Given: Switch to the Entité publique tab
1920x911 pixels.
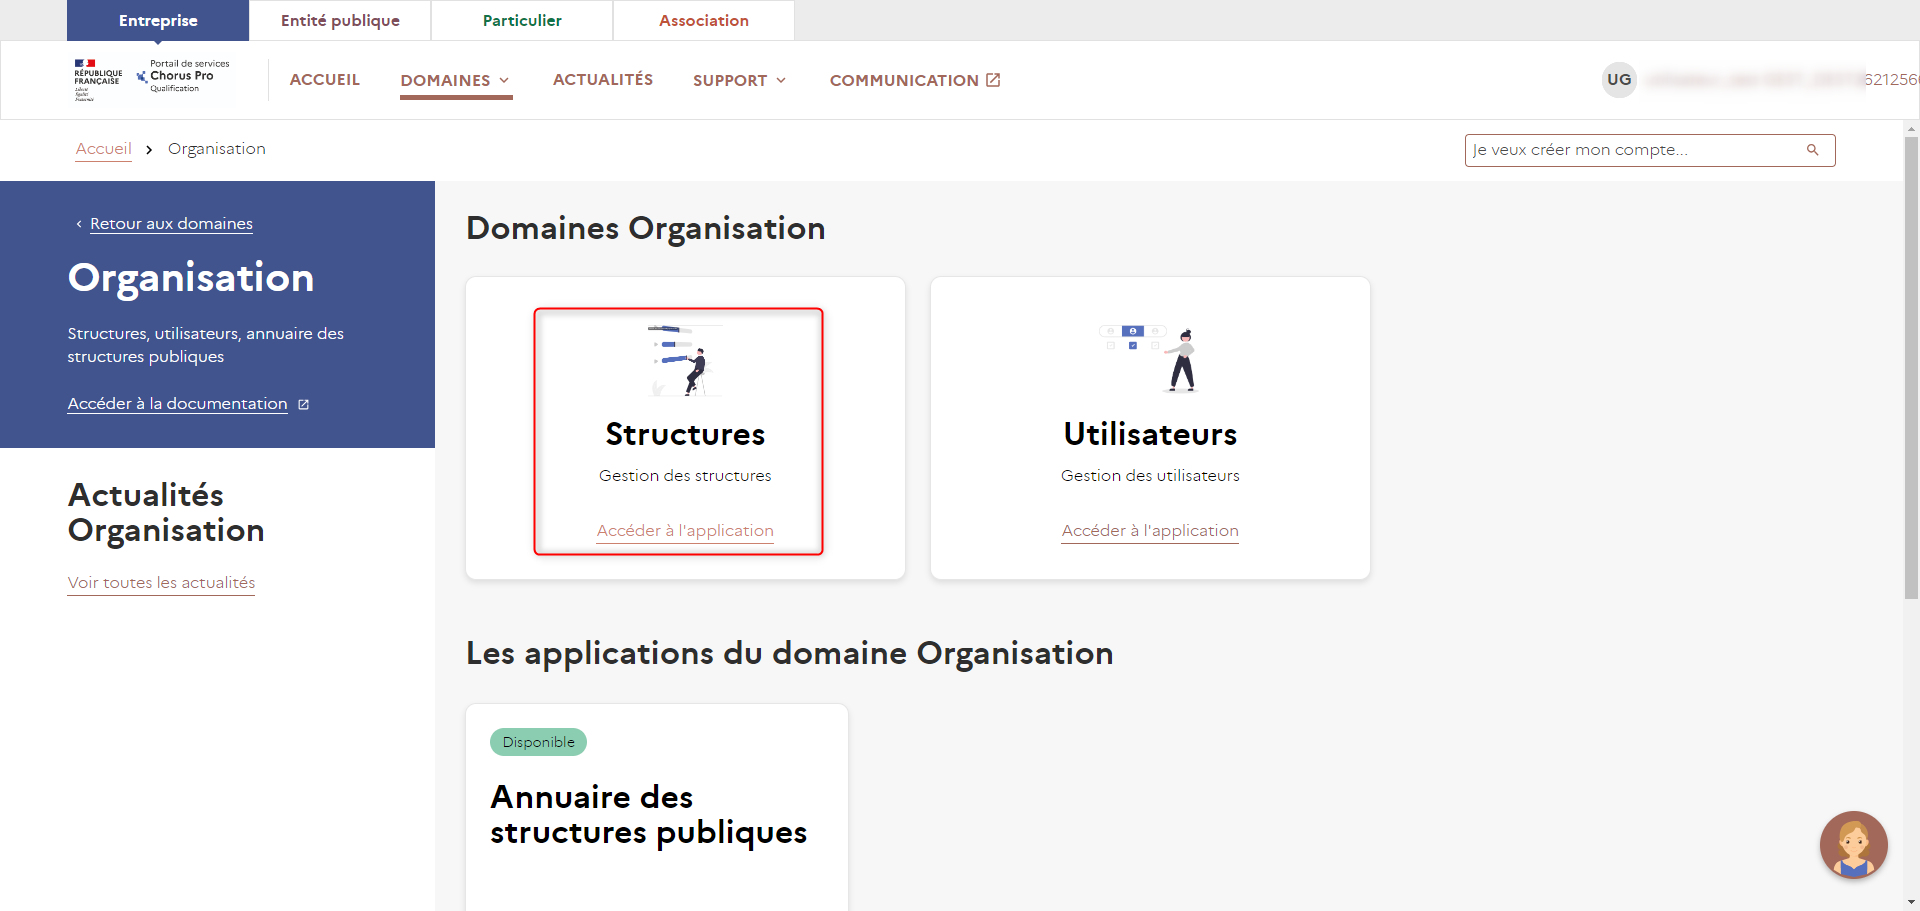Looking at the screenshot, I should (x=340, y=21).
